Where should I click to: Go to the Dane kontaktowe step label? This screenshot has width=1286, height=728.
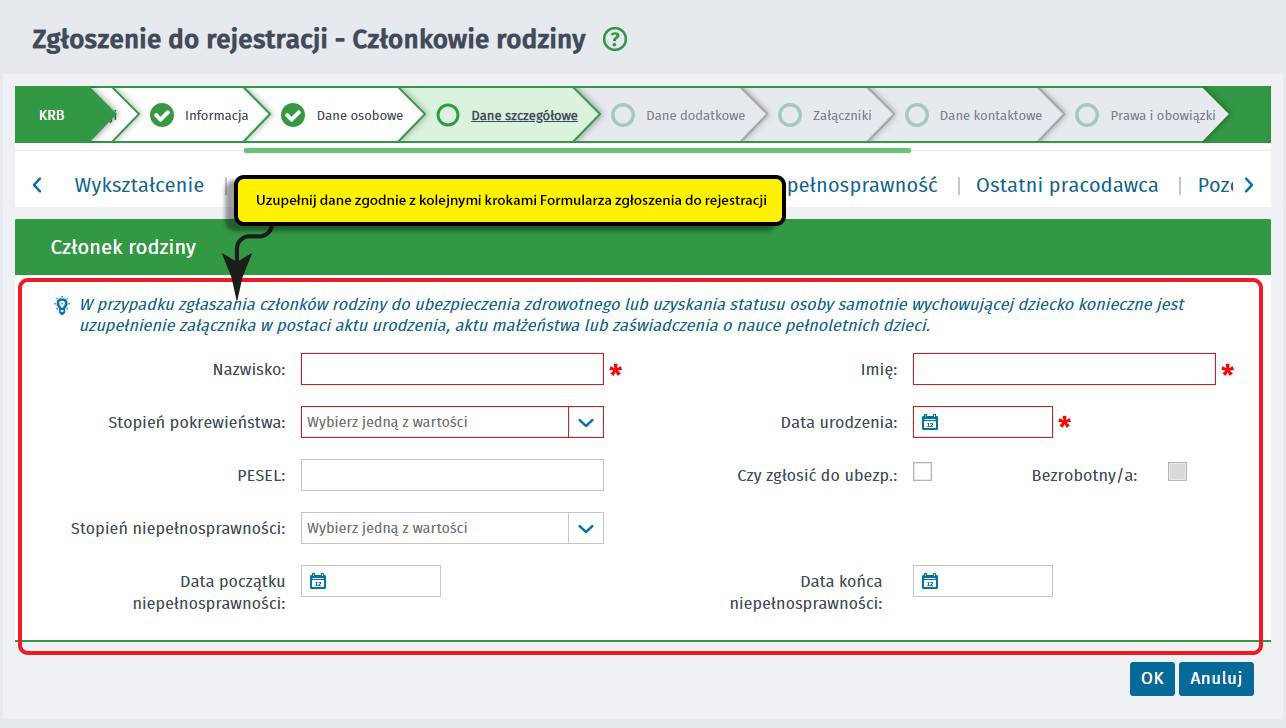point(991,115)
